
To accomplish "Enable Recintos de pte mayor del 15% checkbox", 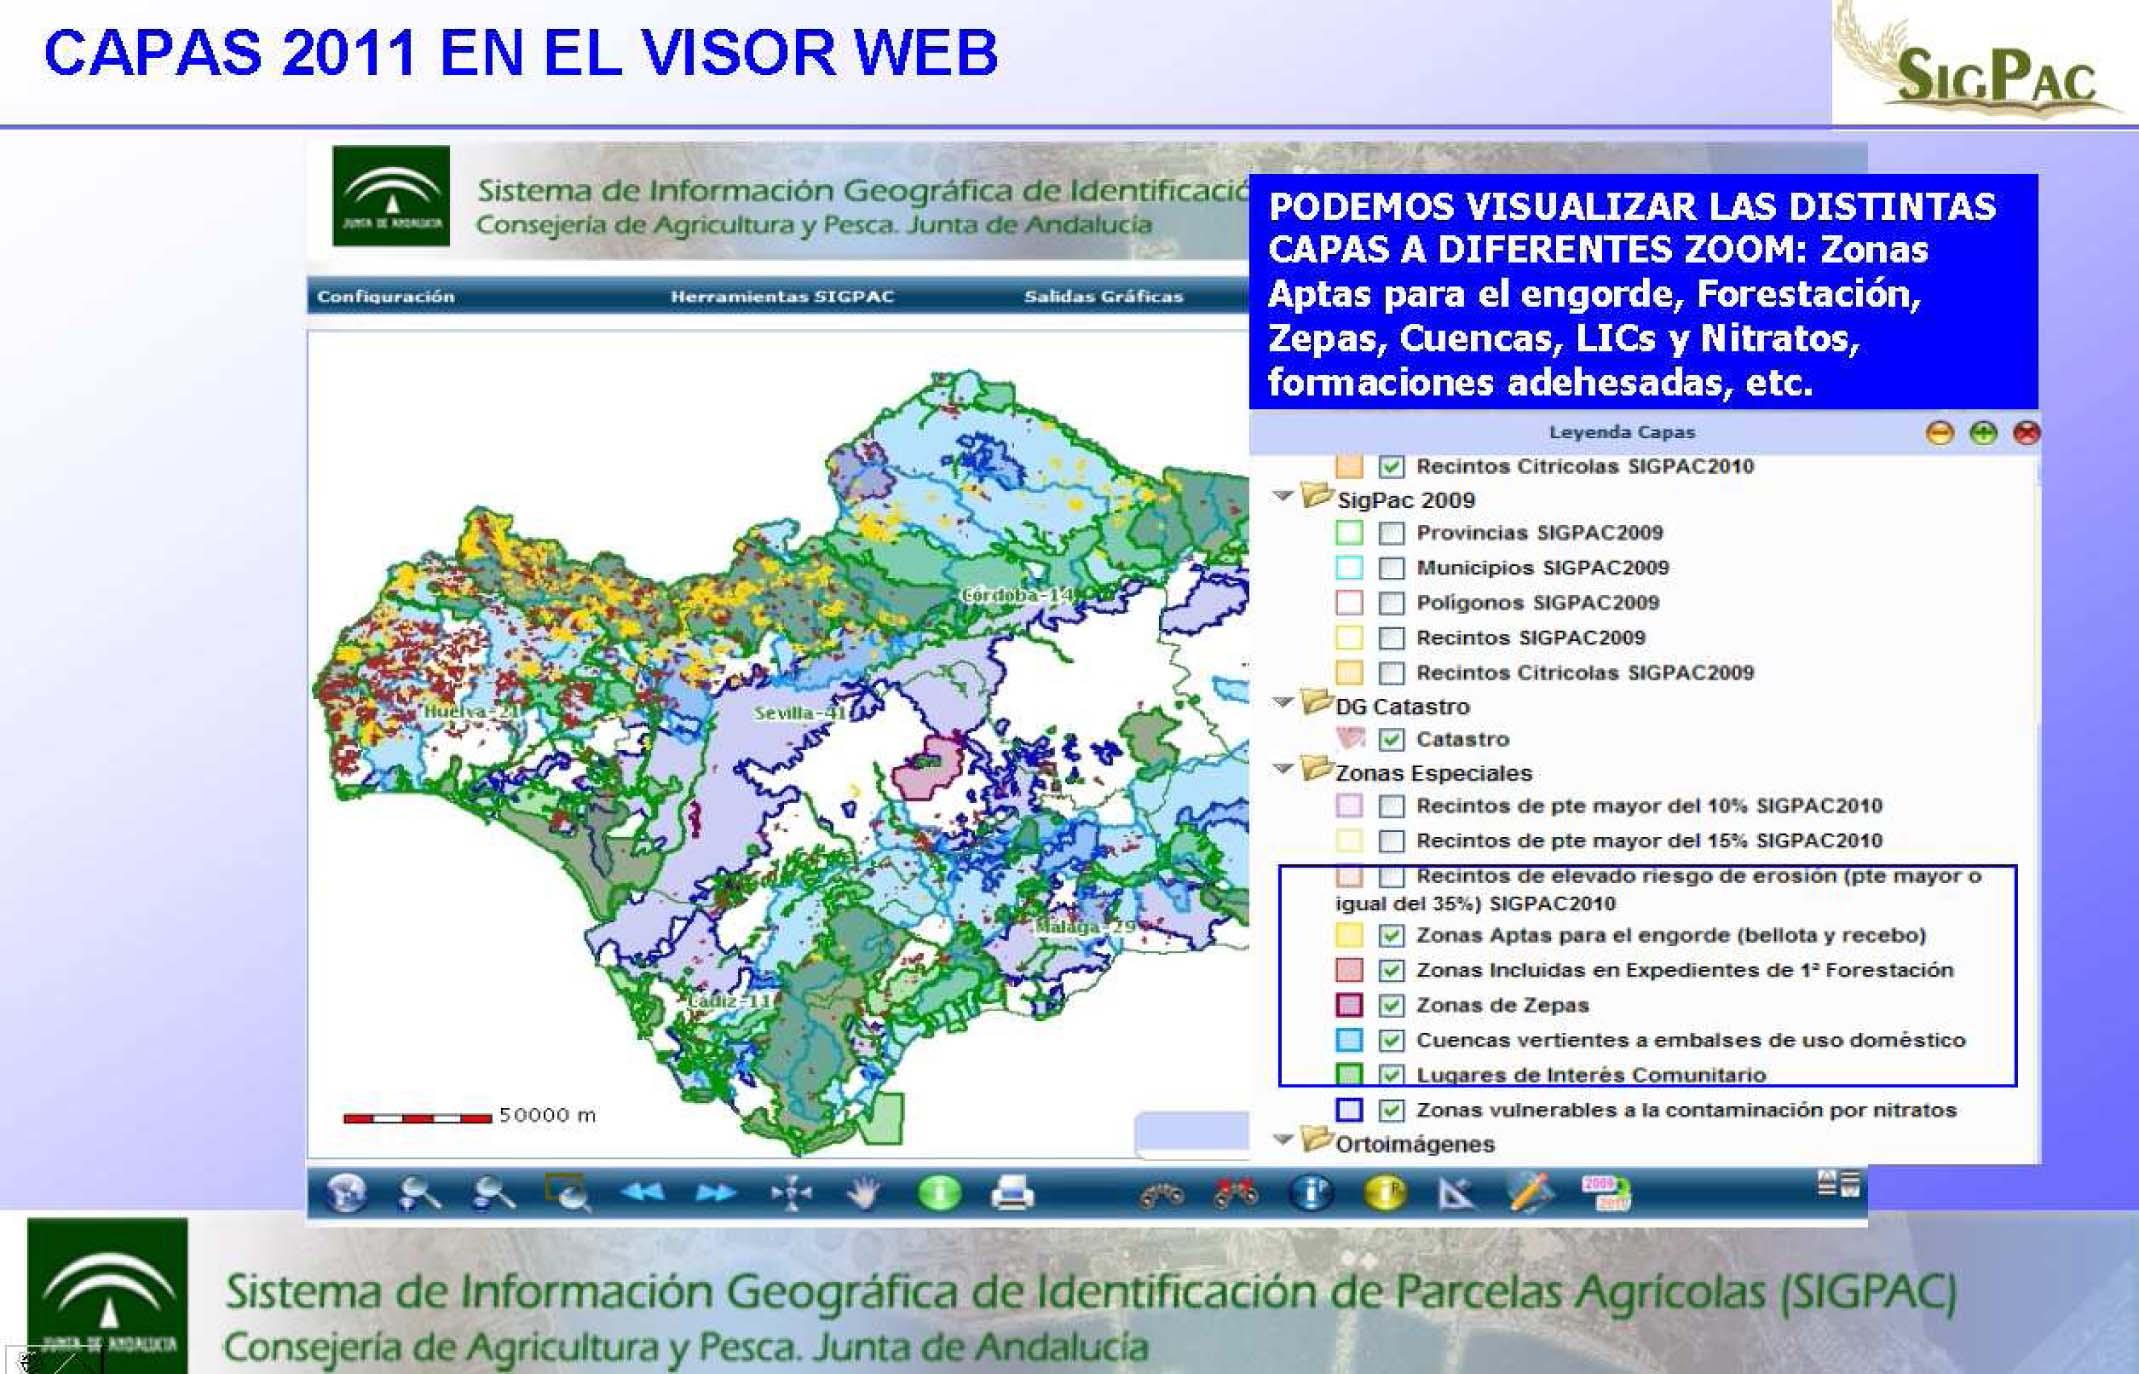I will [x=1391, y=841].
